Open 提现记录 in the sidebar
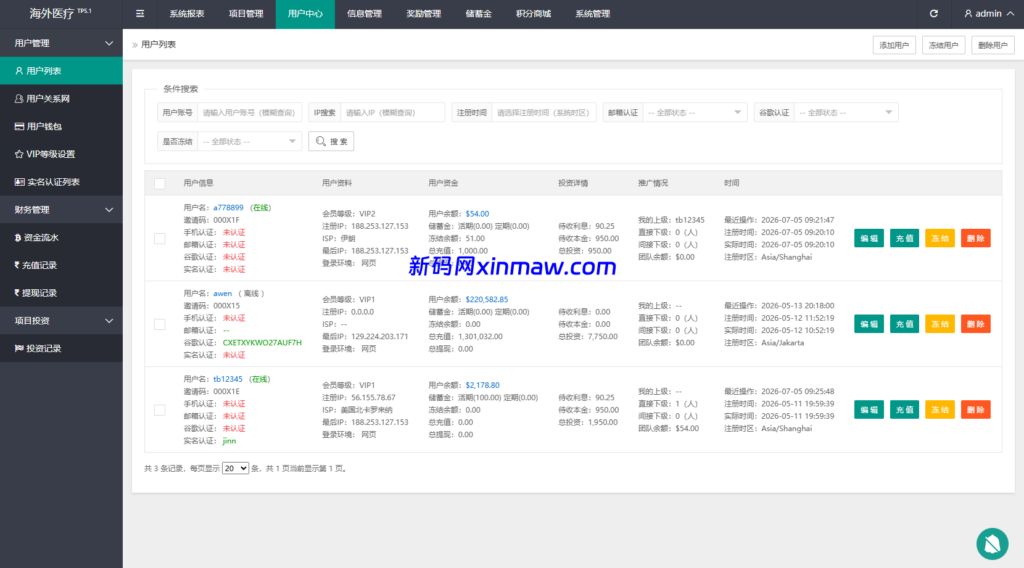Image resolution: width=1024 pixels, height=568 pixels. tap(61, 293)
